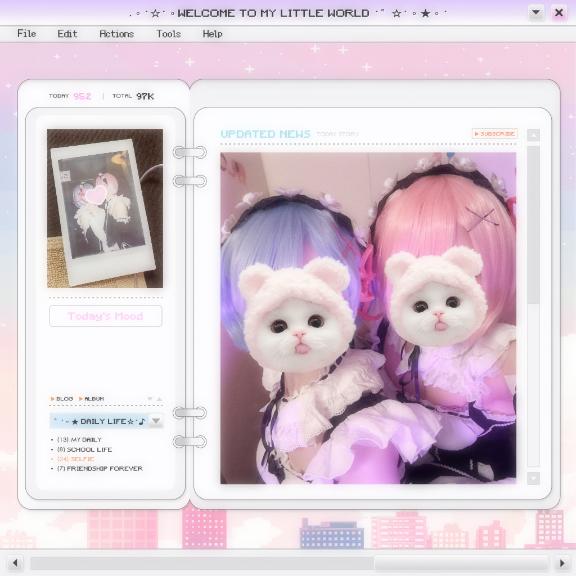Open the Help menu
The width and height of the screenshot is (576, 576).
tap(212, 34)
